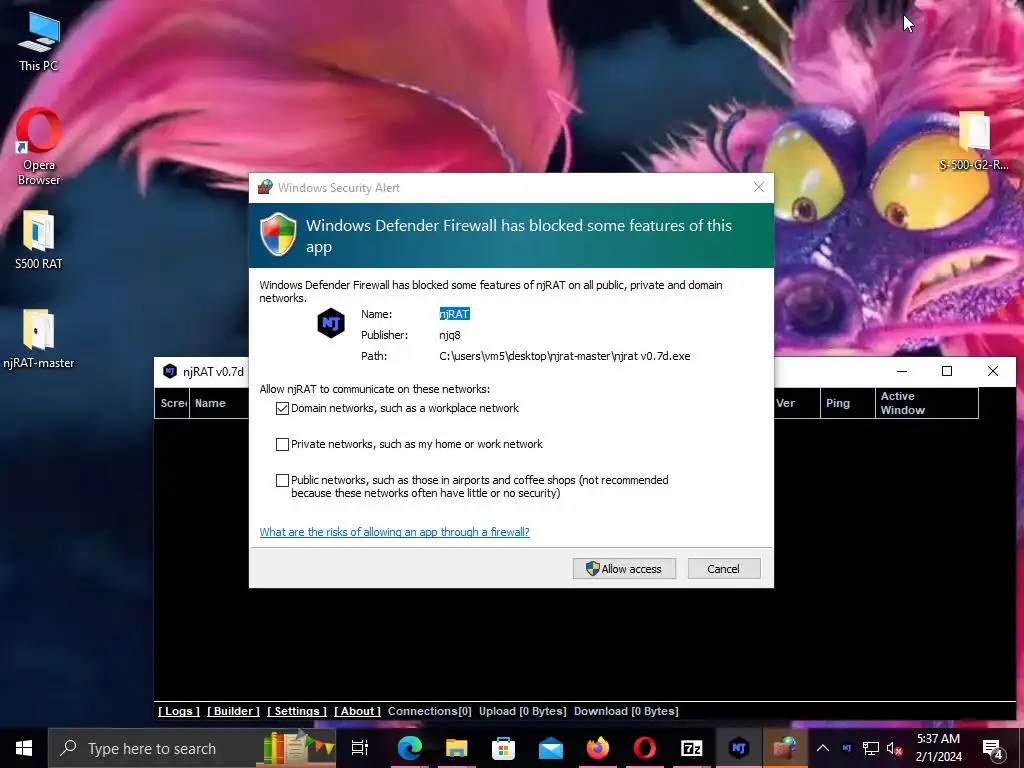Viewport: 1024px width, 768px height.
Task: Click the njRAT hexagon icon in alert
Action: coord(331,323)
